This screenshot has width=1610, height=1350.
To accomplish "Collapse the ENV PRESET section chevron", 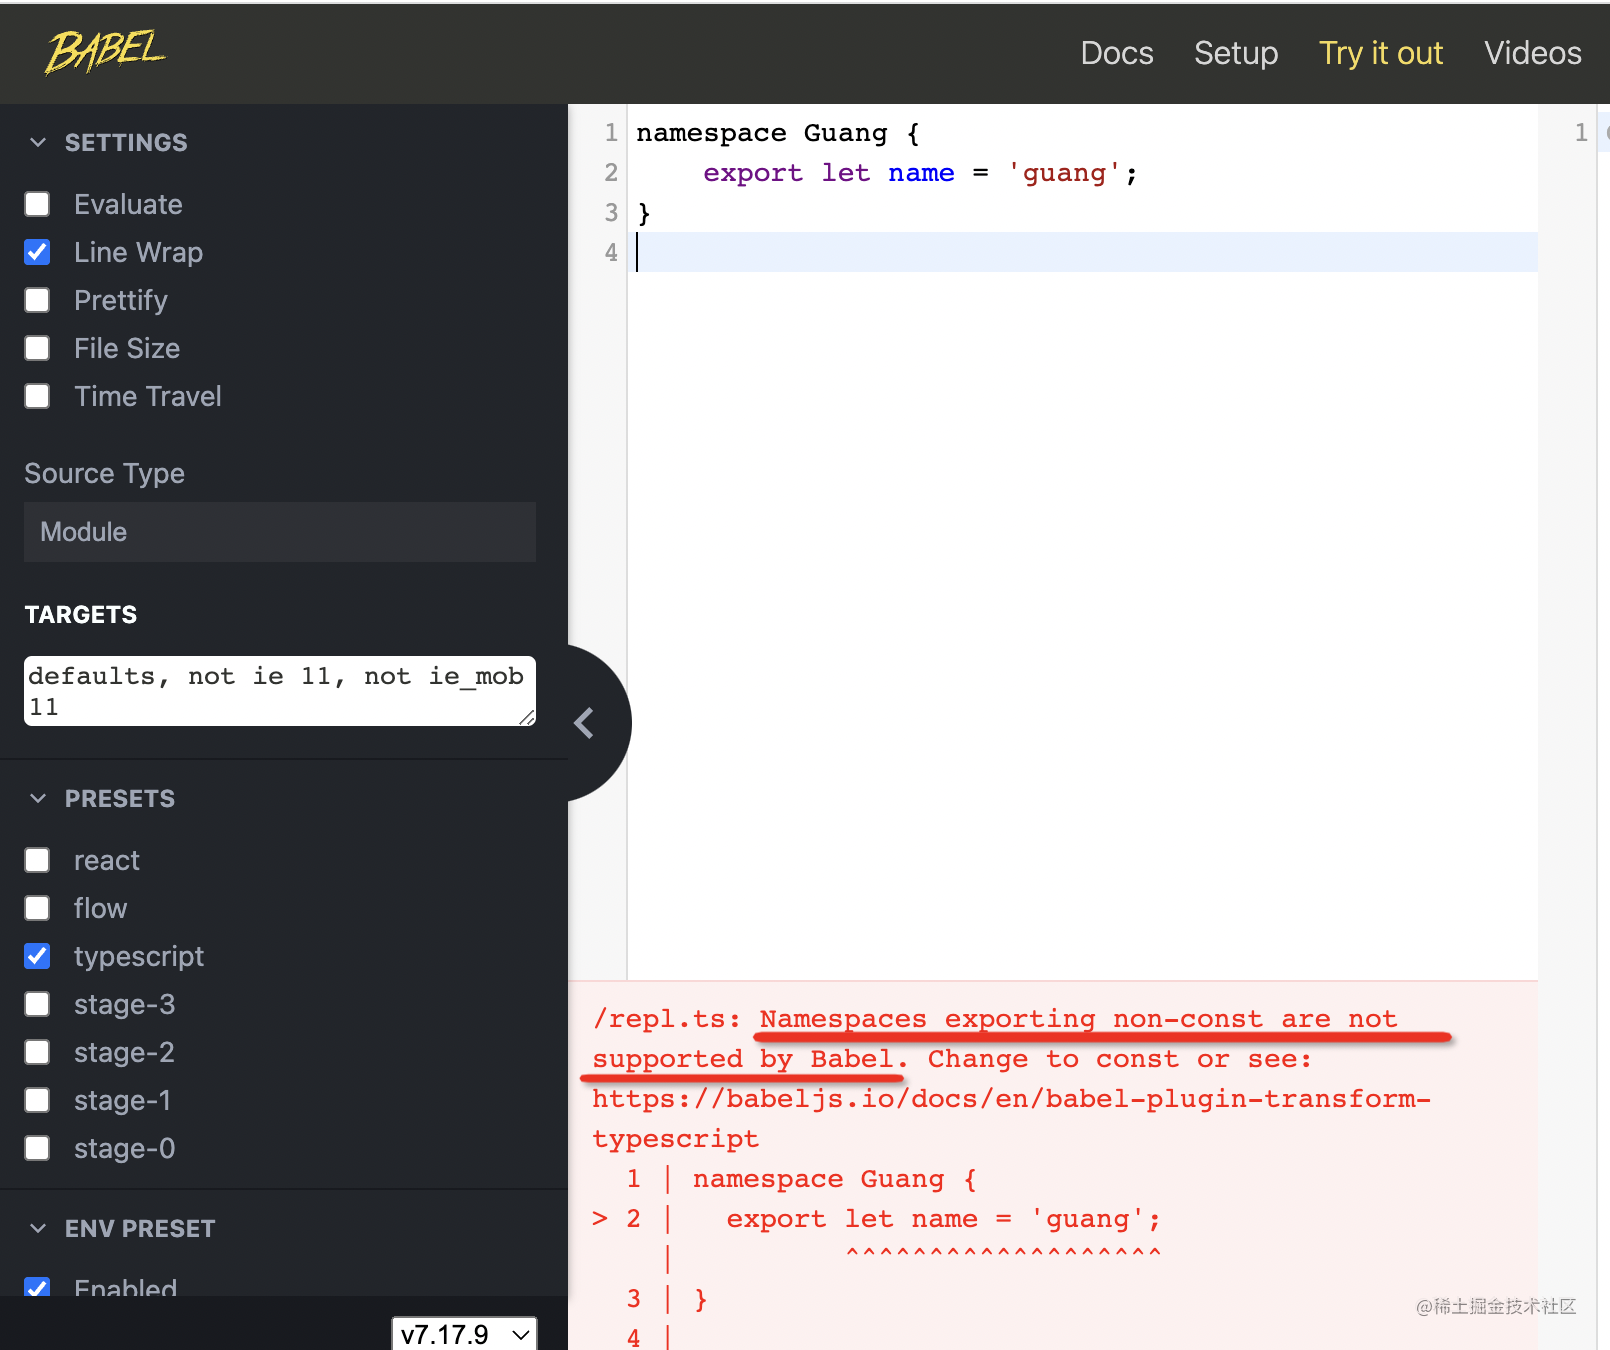I will pyautogui.click(x=38, y=1229).
